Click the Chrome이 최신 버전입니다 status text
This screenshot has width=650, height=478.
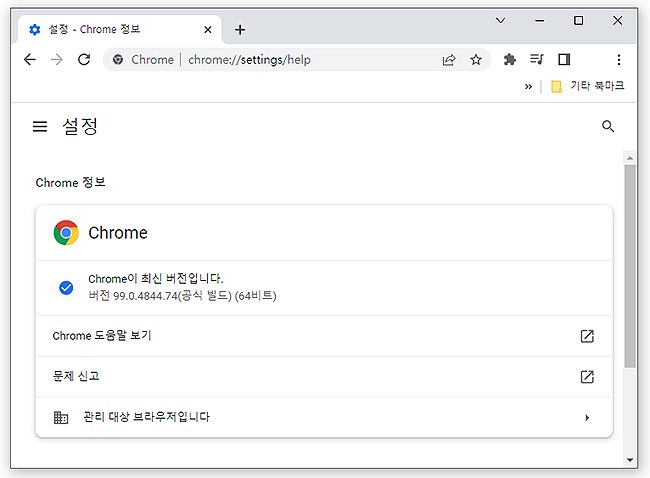(155, 278)
